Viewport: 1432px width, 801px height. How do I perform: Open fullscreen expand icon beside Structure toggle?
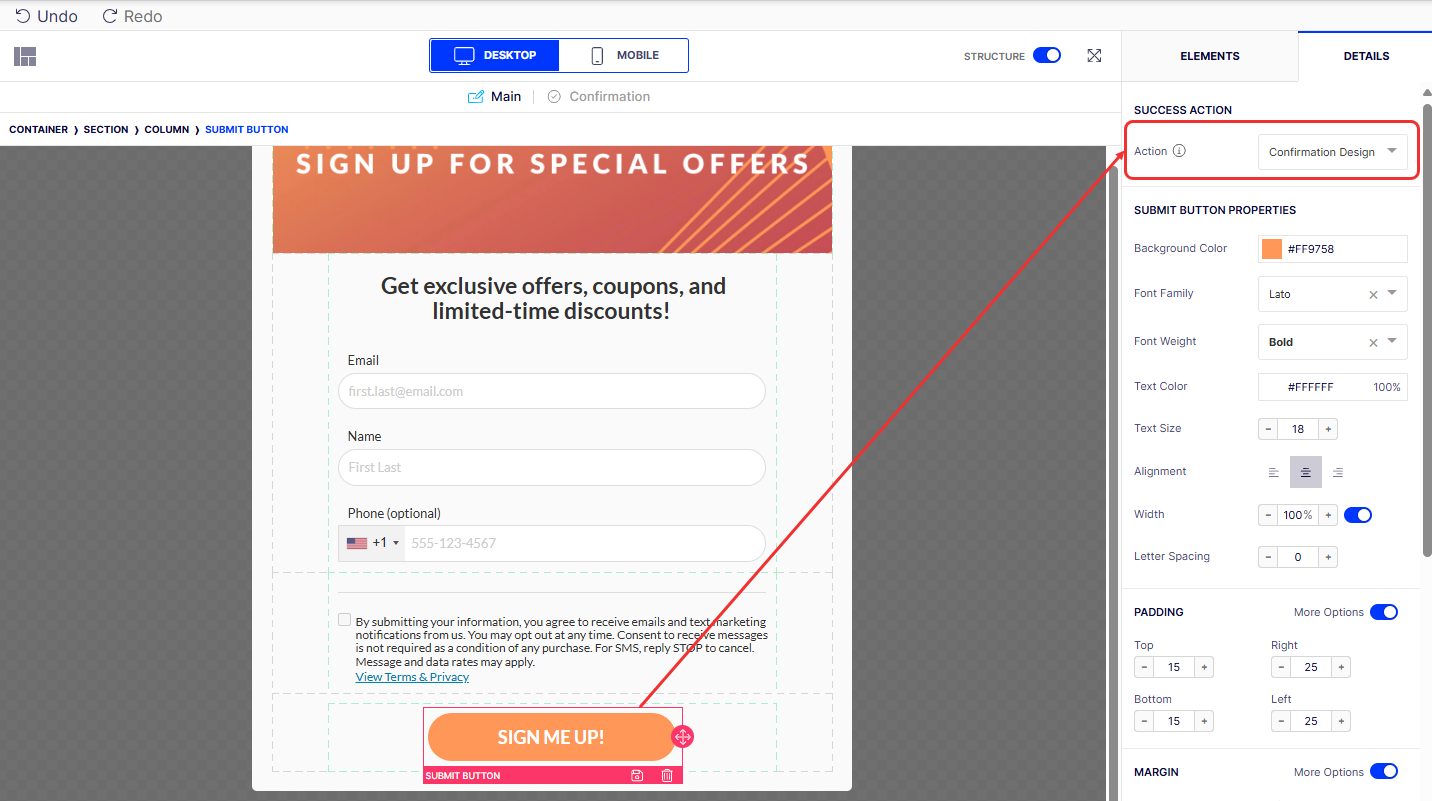pyautogui.click(x=1094, y=56)
